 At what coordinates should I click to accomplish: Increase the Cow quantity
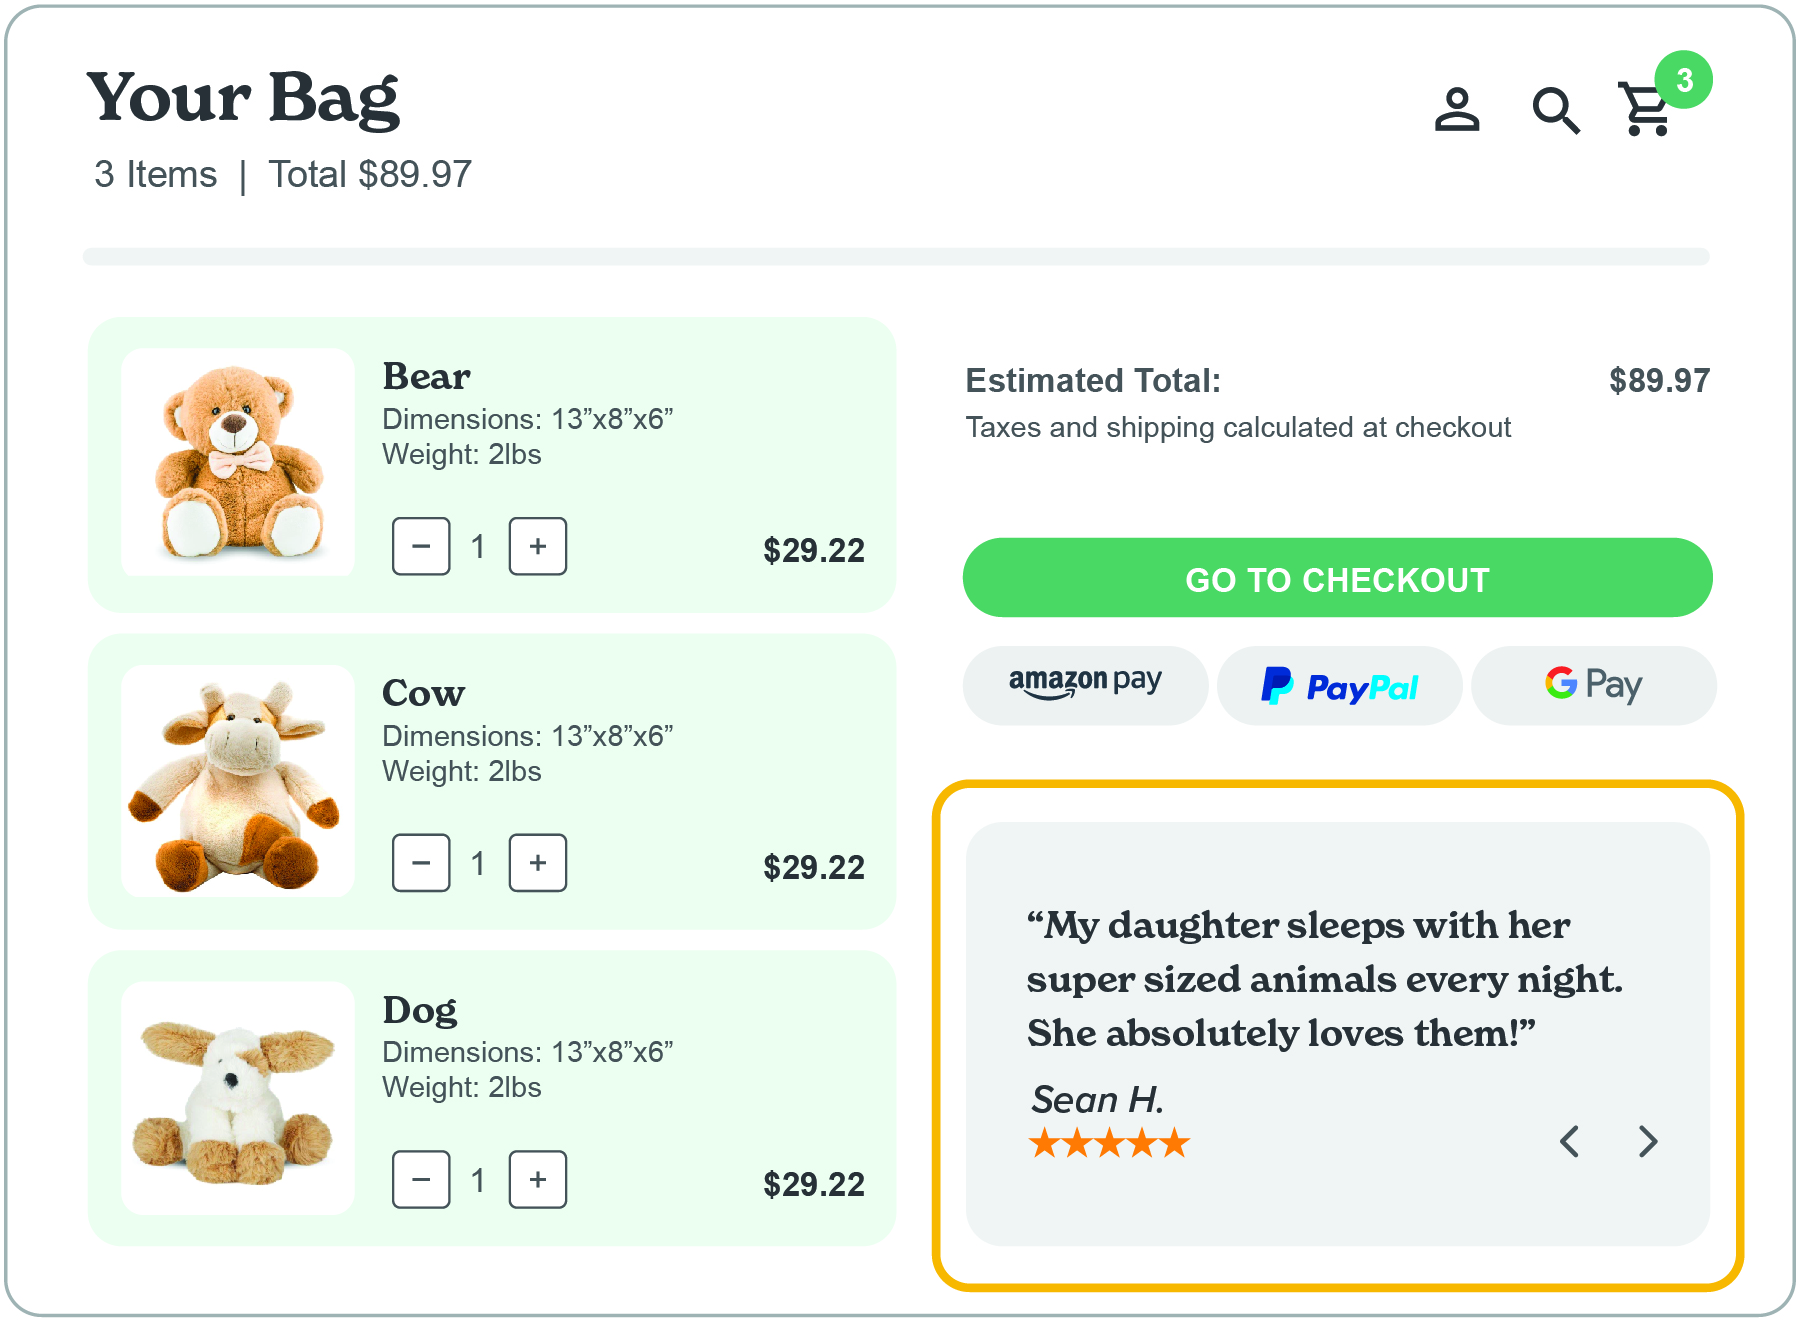[537, 863]
